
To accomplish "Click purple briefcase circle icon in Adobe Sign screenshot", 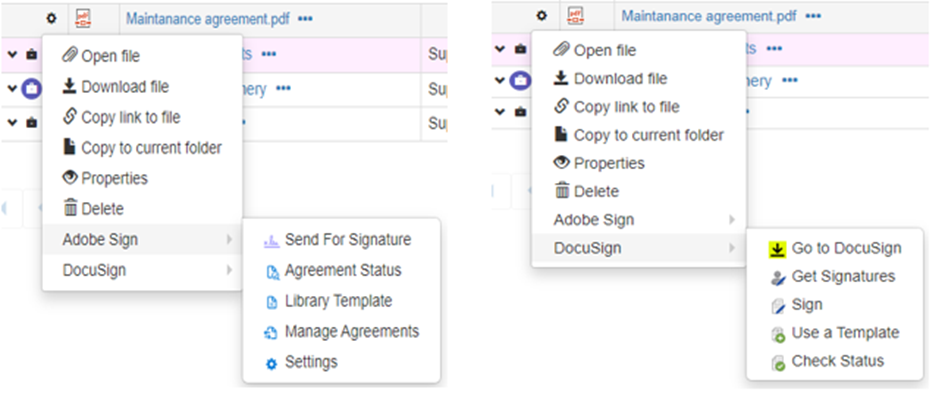I will [31, 89].
